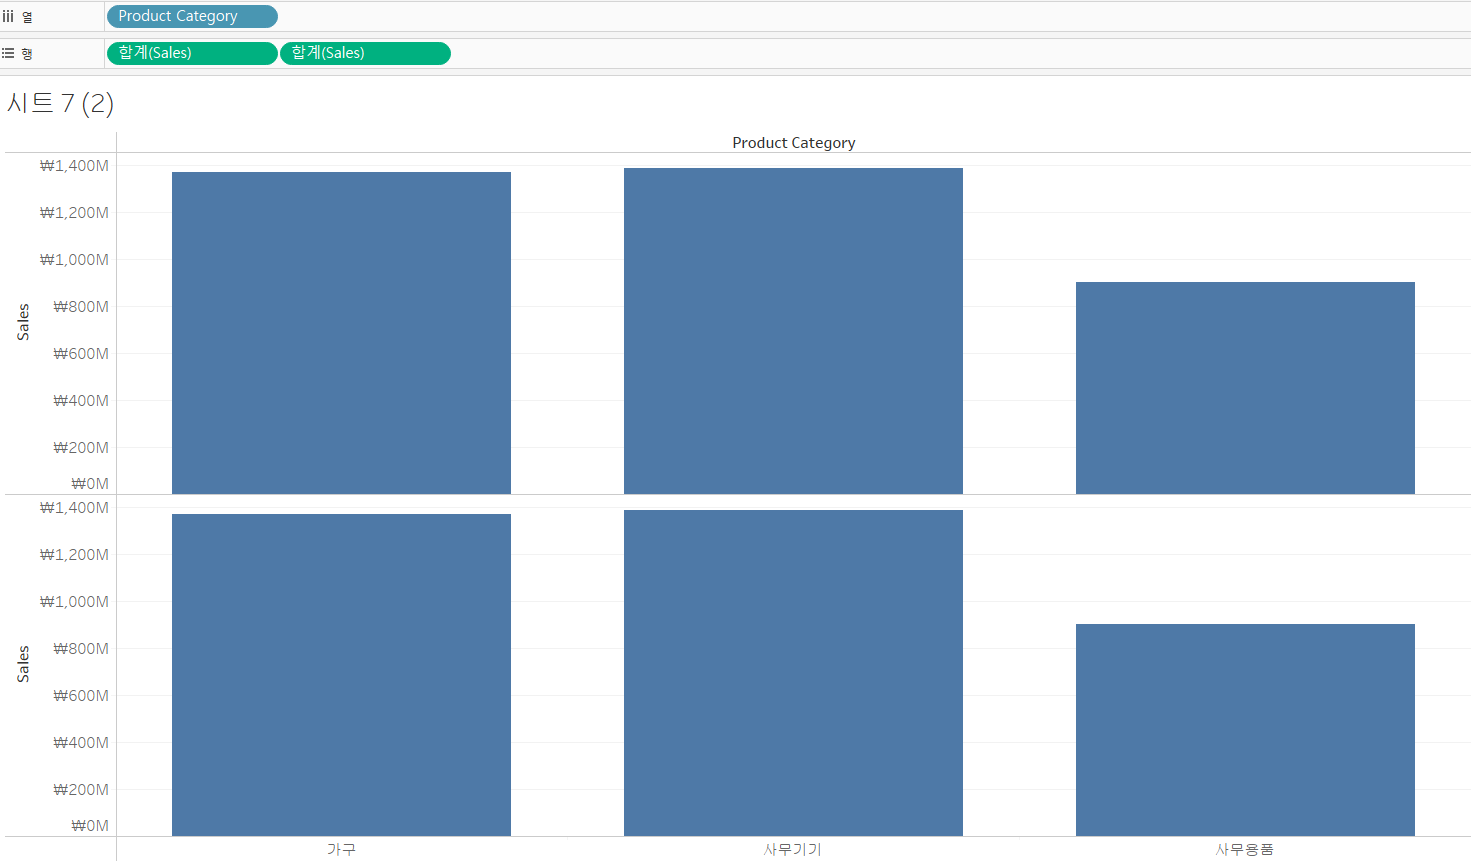This screenshot has height=868, width=1471.
Task: Click the ₩1,400M tick on upper chart axis
Action: click(x=74, y=166)
